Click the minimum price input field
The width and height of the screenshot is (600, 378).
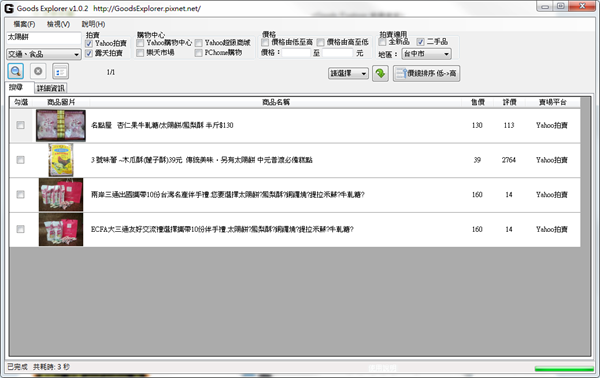pyautogui.click(x=296, y=53)
